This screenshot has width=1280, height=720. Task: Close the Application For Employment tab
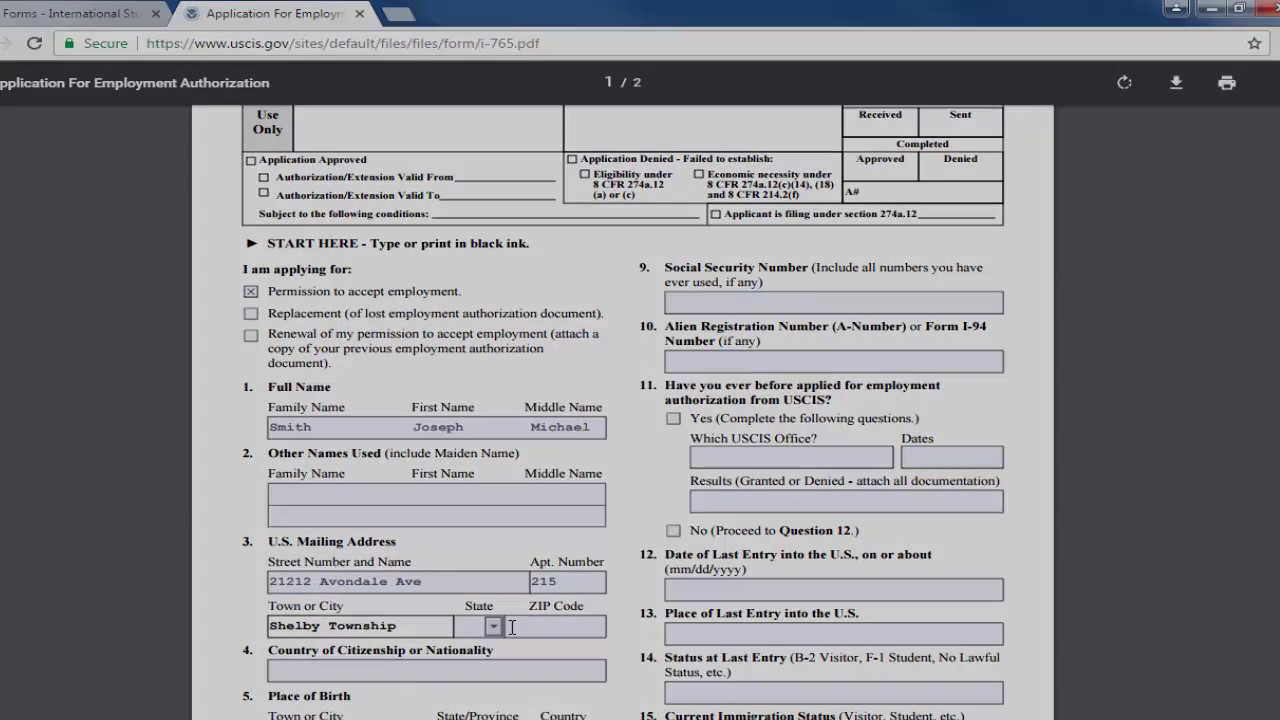(359, 14)
